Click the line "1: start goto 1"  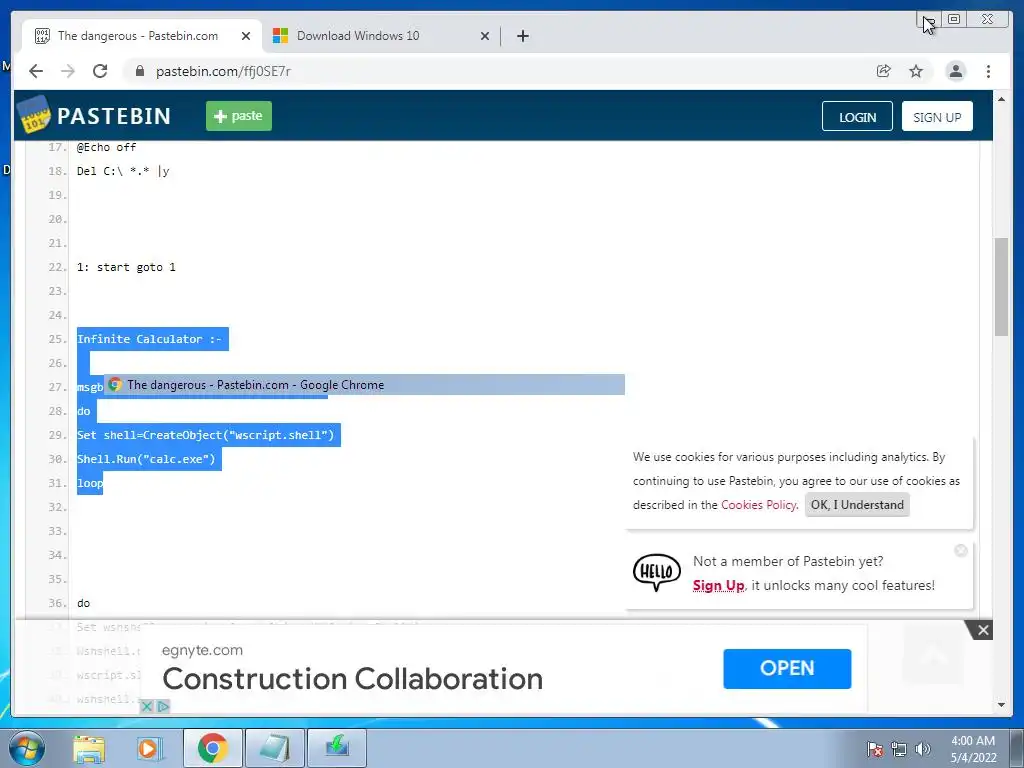click(126, 267)
